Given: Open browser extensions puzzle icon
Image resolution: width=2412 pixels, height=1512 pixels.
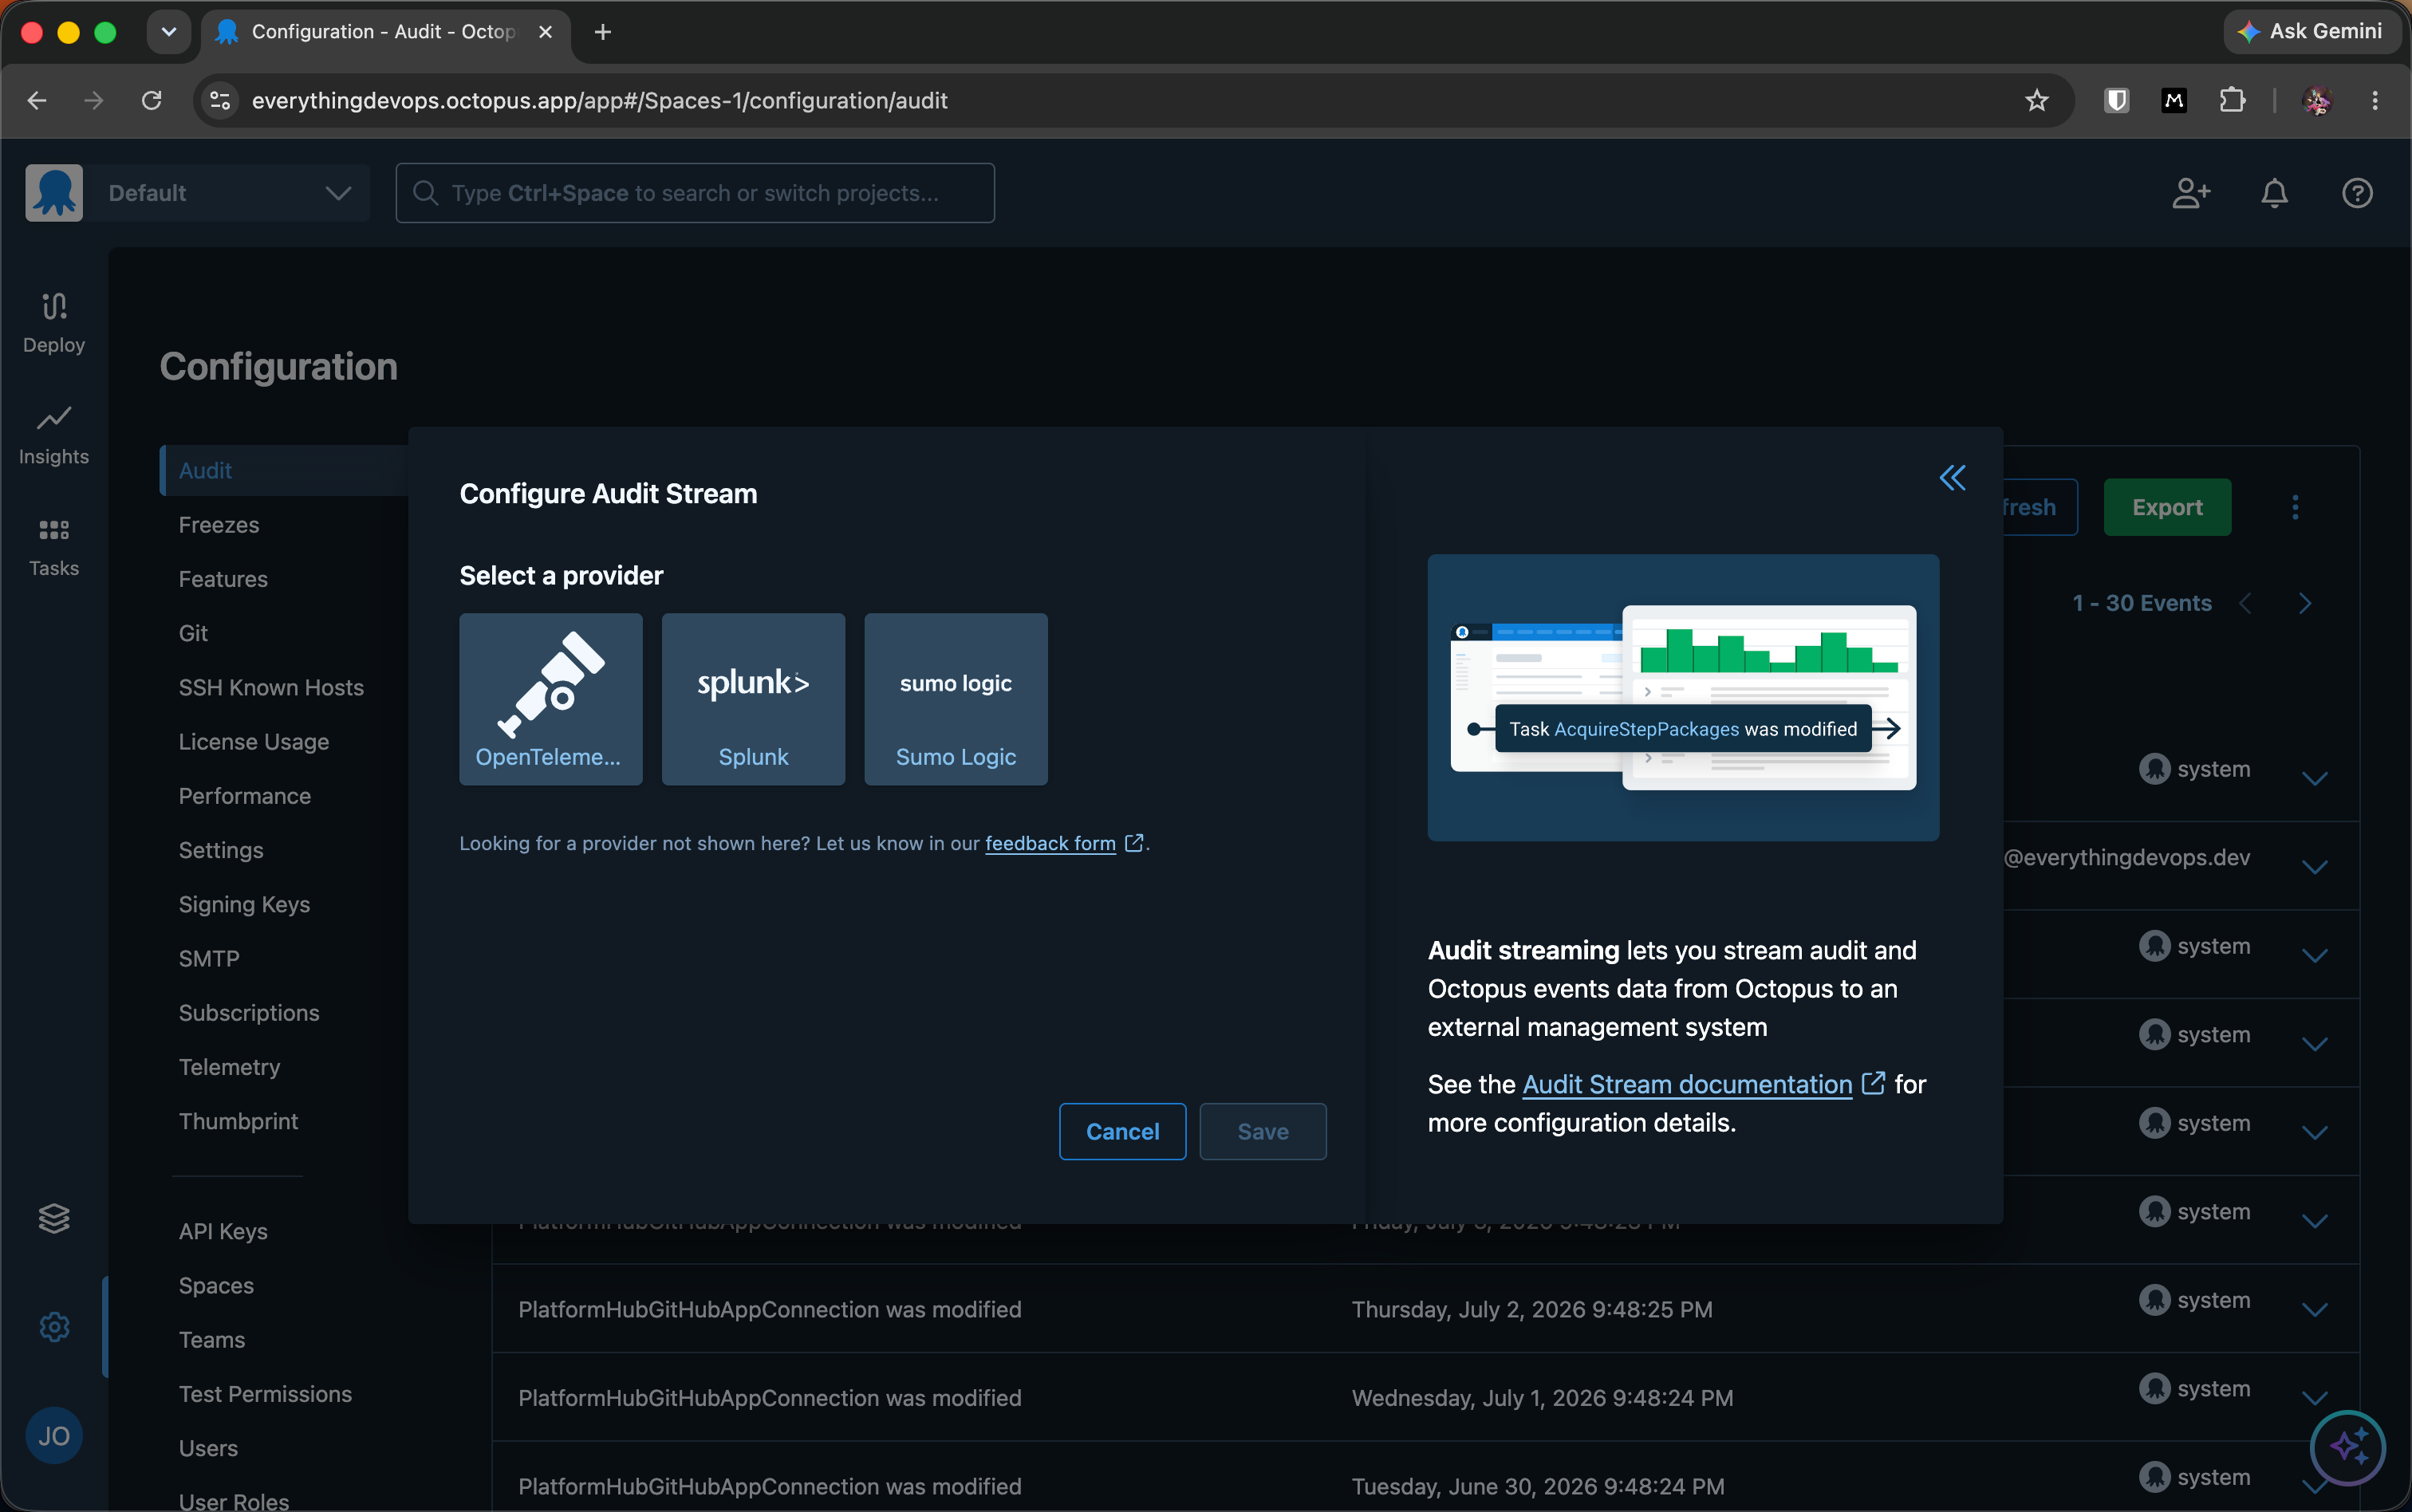Looking at the screenshot, I should click(x=2232, y=100).
